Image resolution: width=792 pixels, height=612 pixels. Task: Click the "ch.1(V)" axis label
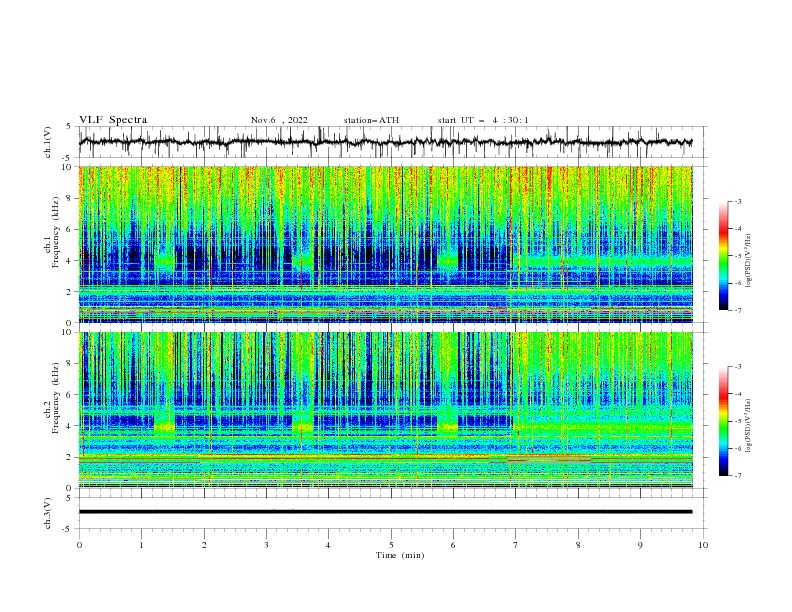(x=48, y=142)
